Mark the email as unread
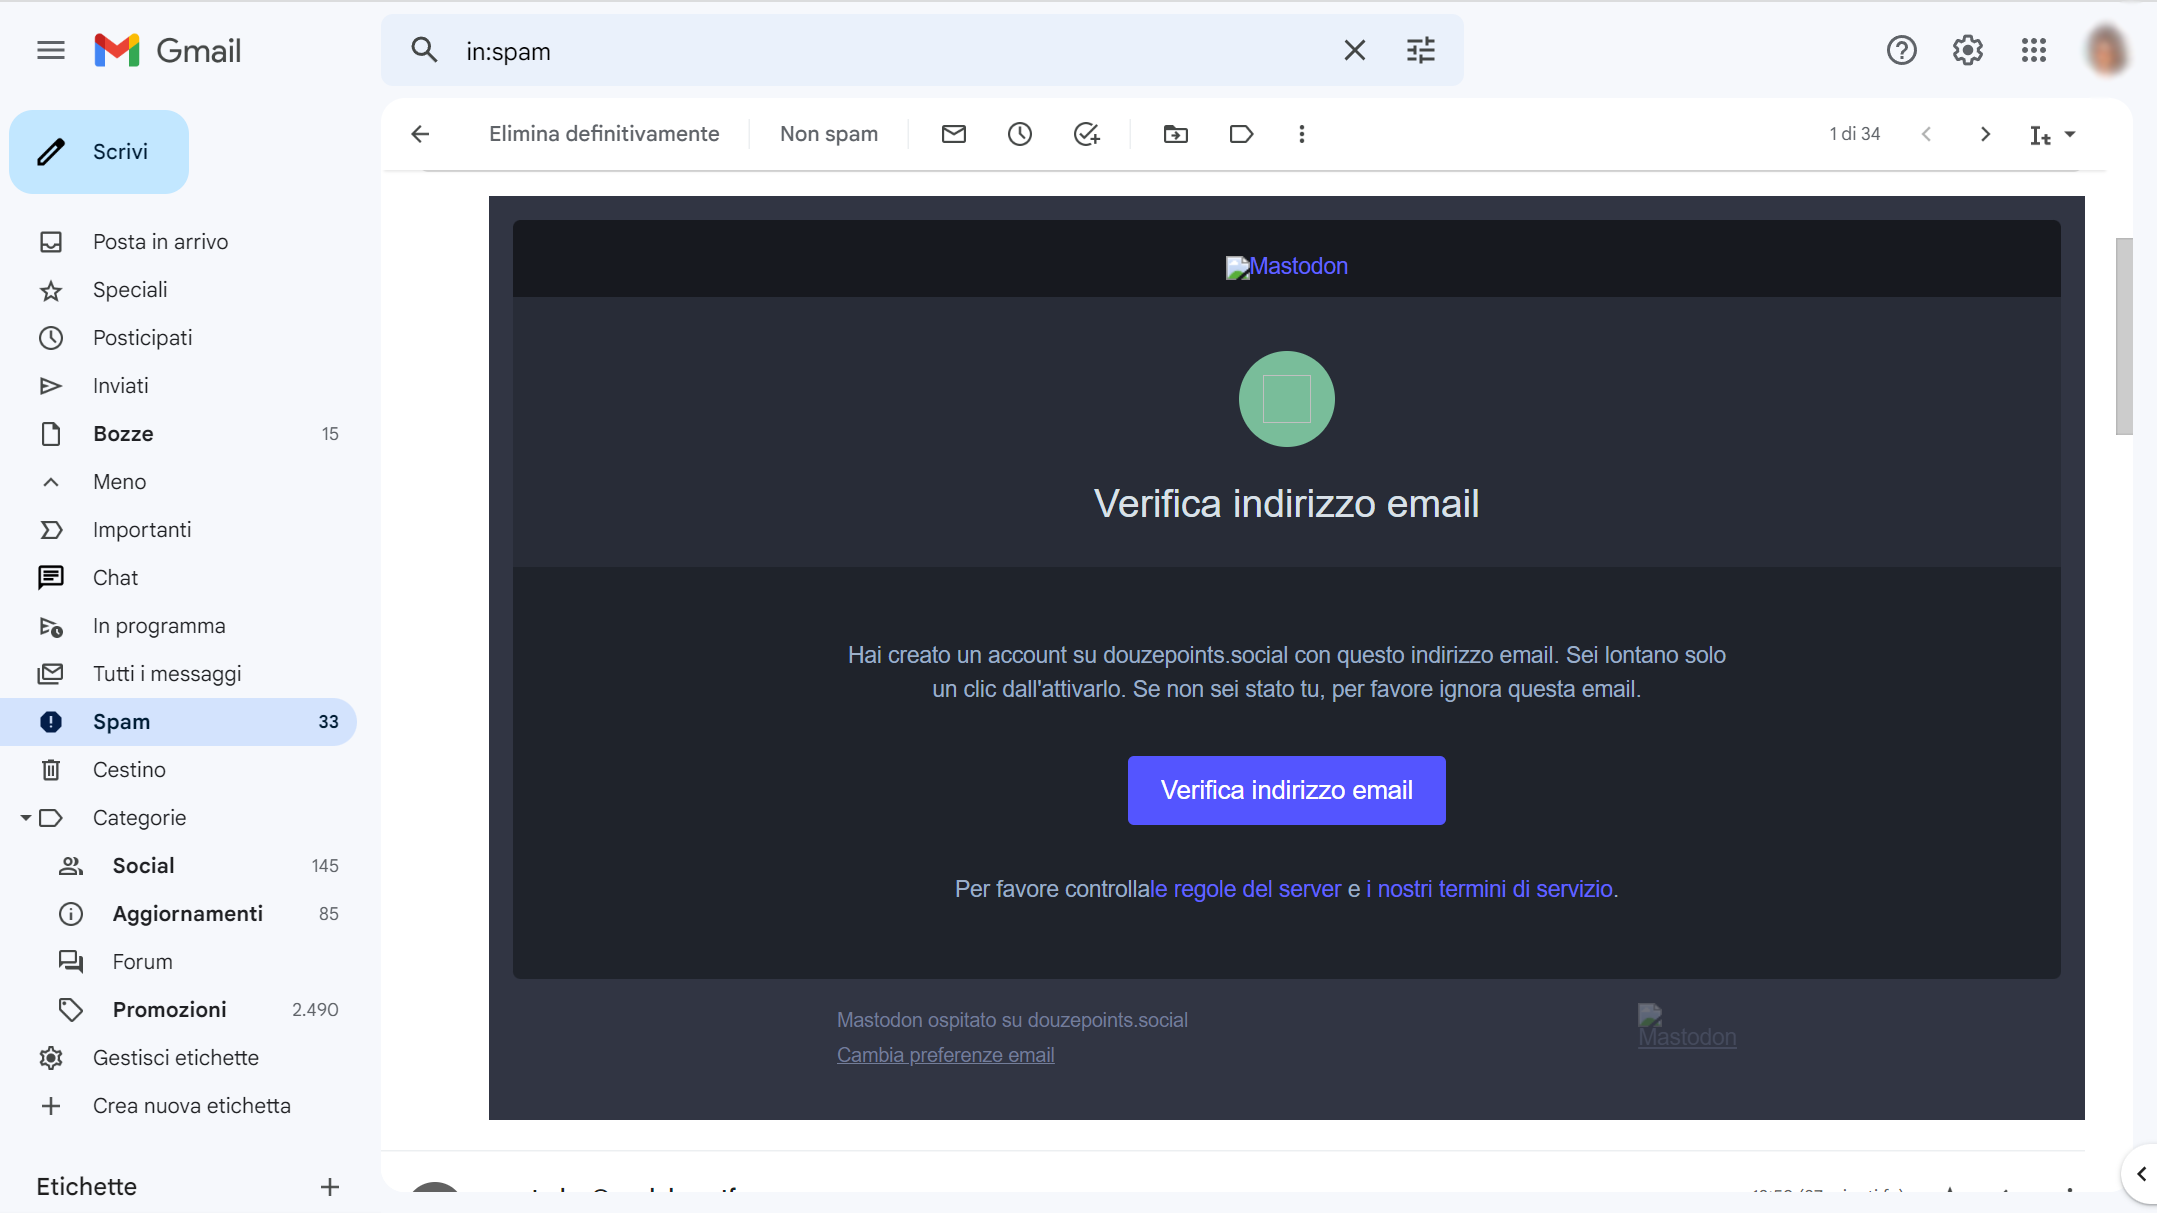2157x1213 pixels. tap(953, 133)
